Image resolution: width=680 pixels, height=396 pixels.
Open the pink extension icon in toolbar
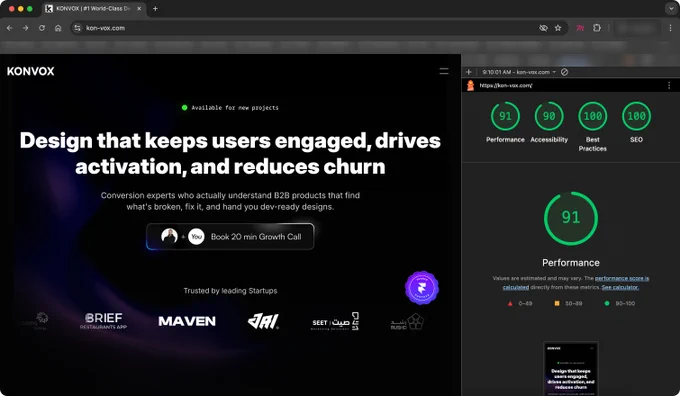pos(580,28)
